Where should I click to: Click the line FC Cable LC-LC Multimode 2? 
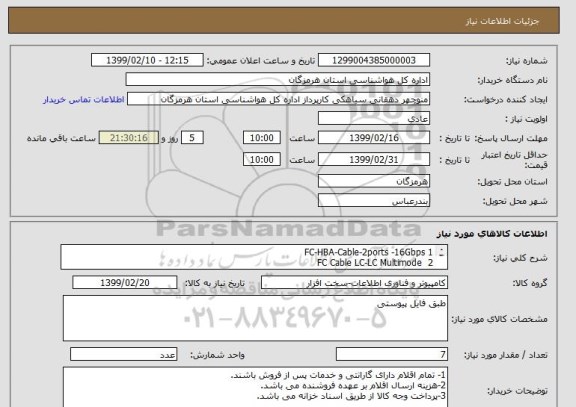[375, 263]
